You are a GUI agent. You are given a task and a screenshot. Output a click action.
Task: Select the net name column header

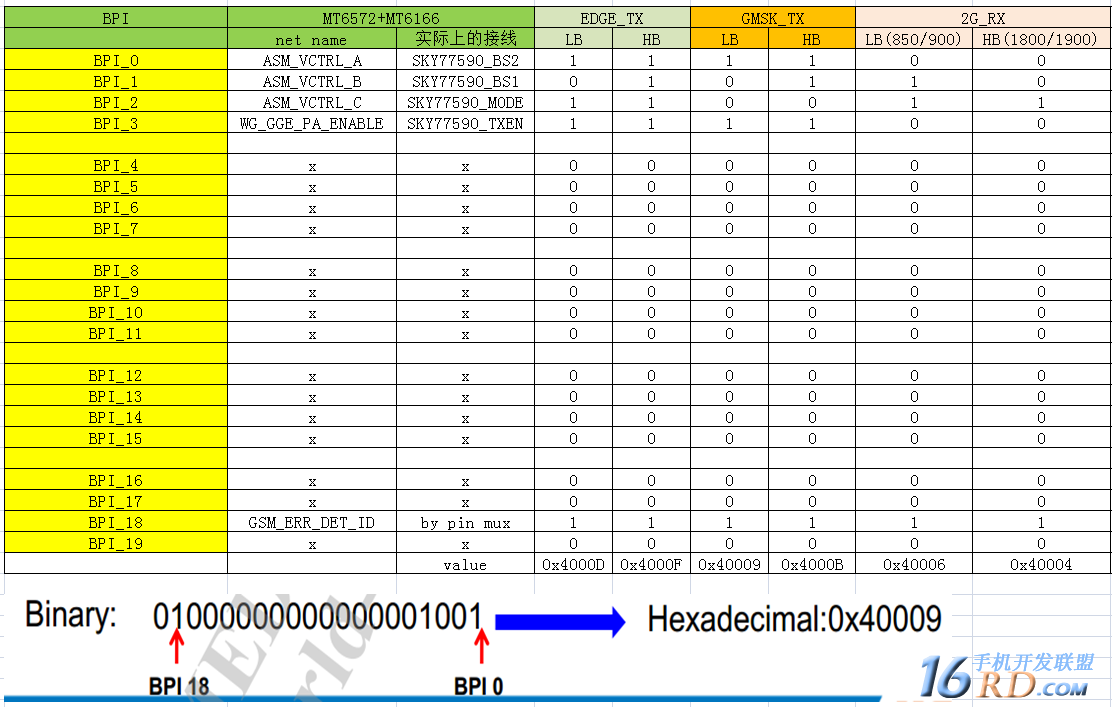(x=312, y=39)
